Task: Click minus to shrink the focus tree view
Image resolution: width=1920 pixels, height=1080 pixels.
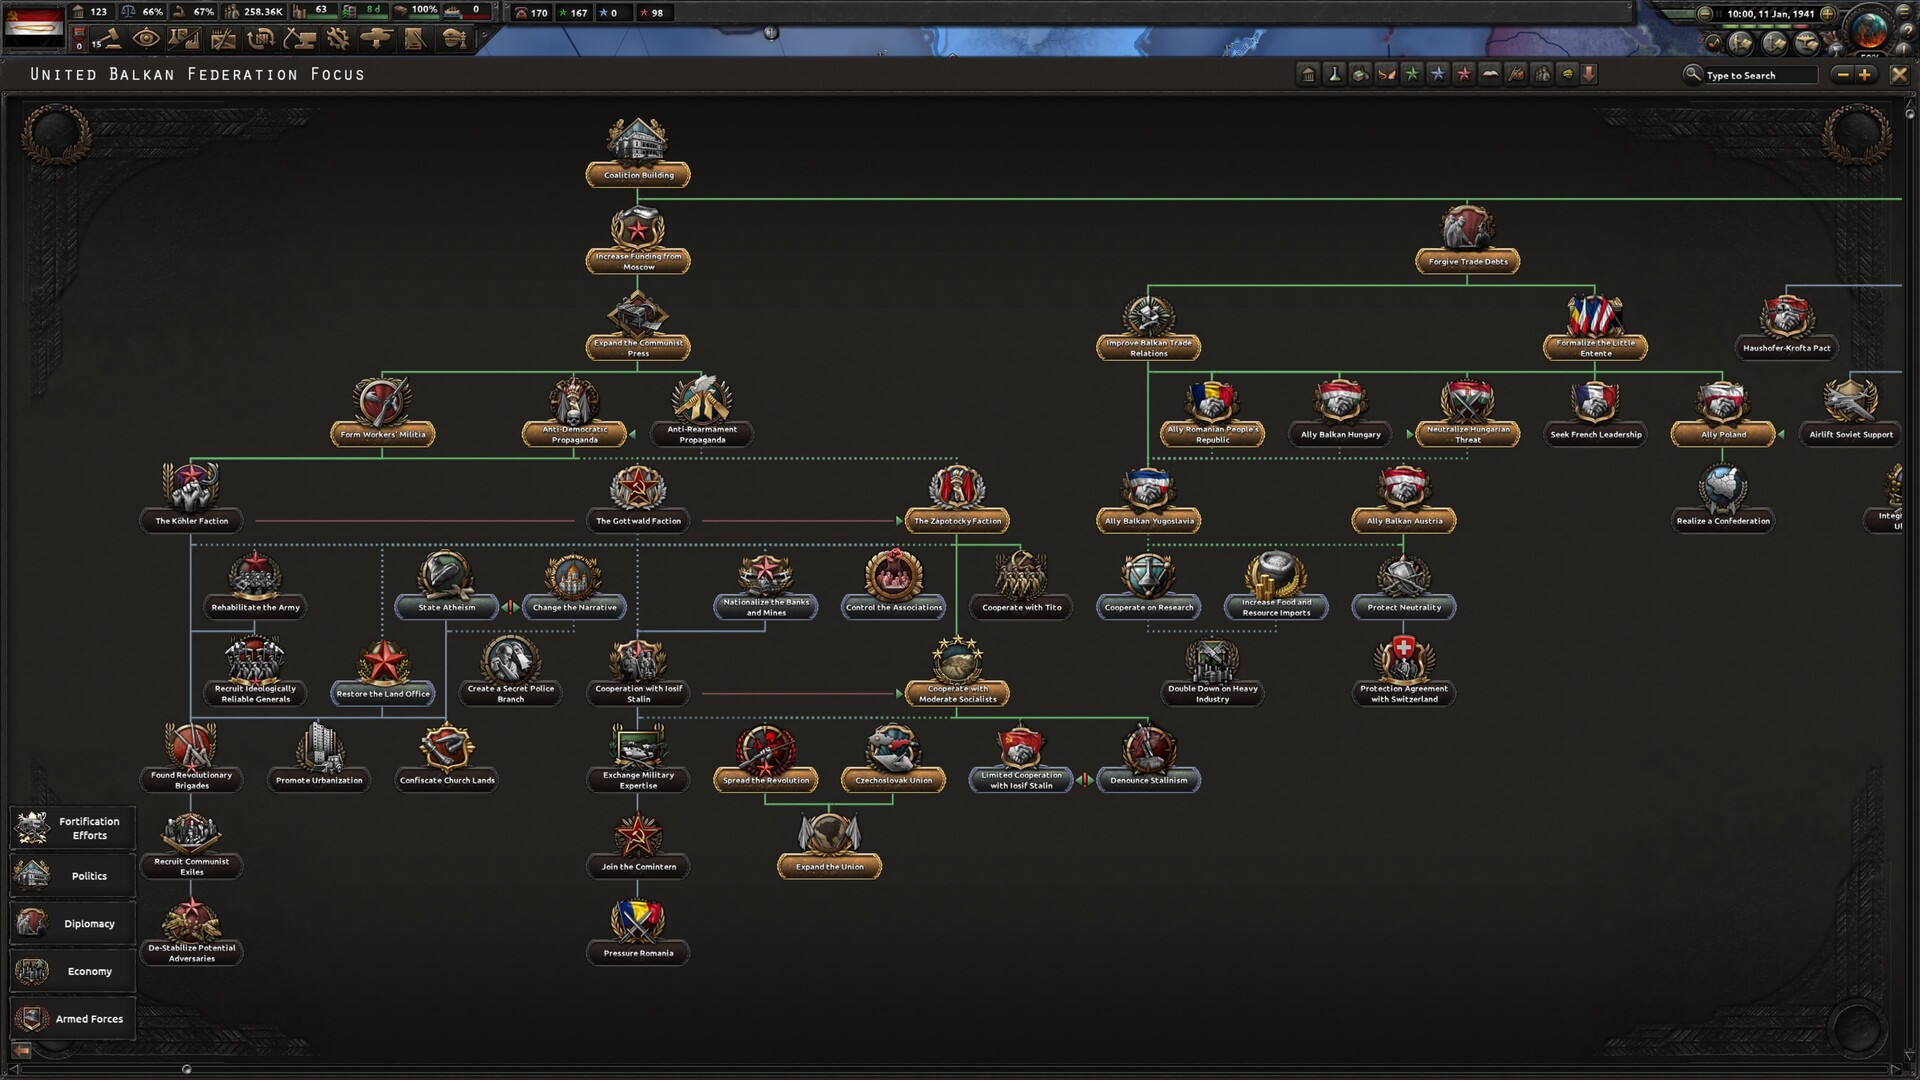Action: tap(1843, 74)
